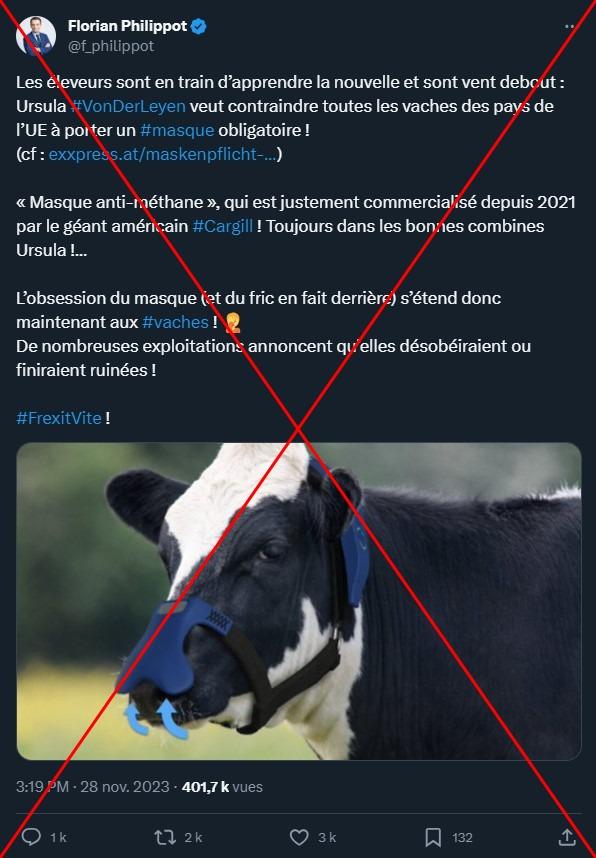Follow the exxpress.at/maskenpflicht link
Viewport: 596px width, 858px height.
click(162, 154)
